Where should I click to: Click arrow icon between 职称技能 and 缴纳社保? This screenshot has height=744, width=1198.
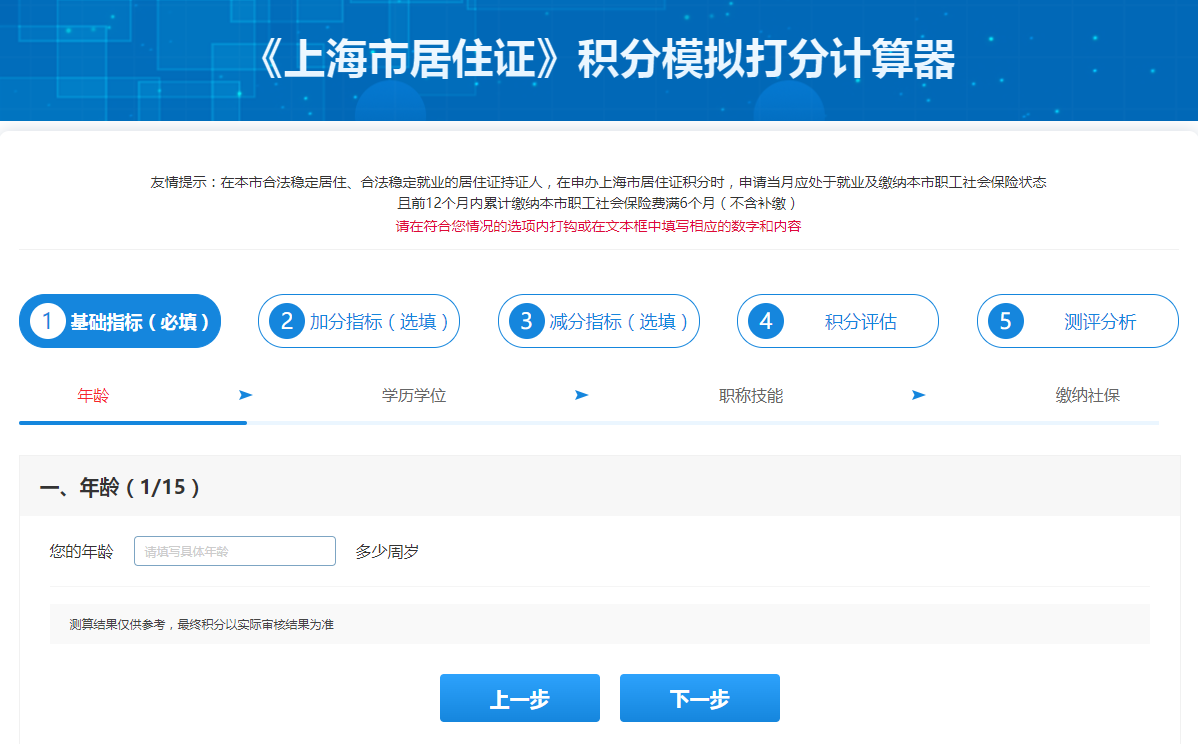(918, 395)
